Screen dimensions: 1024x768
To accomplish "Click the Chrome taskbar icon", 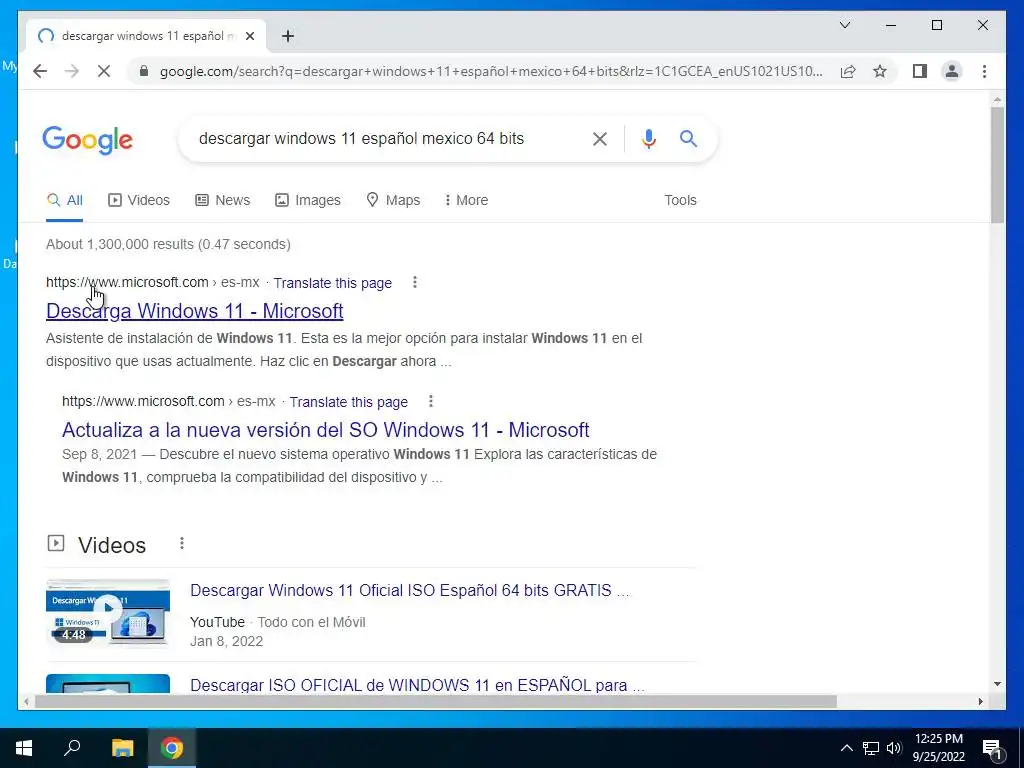I will tap(172, 748).
